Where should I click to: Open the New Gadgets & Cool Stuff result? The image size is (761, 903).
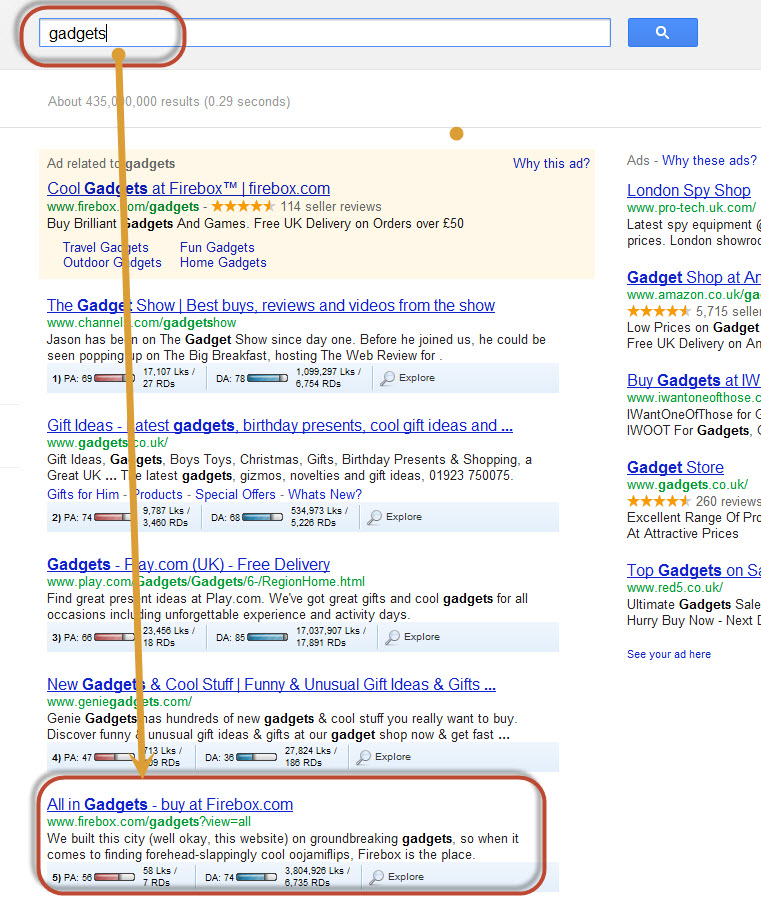pos(271,685)
